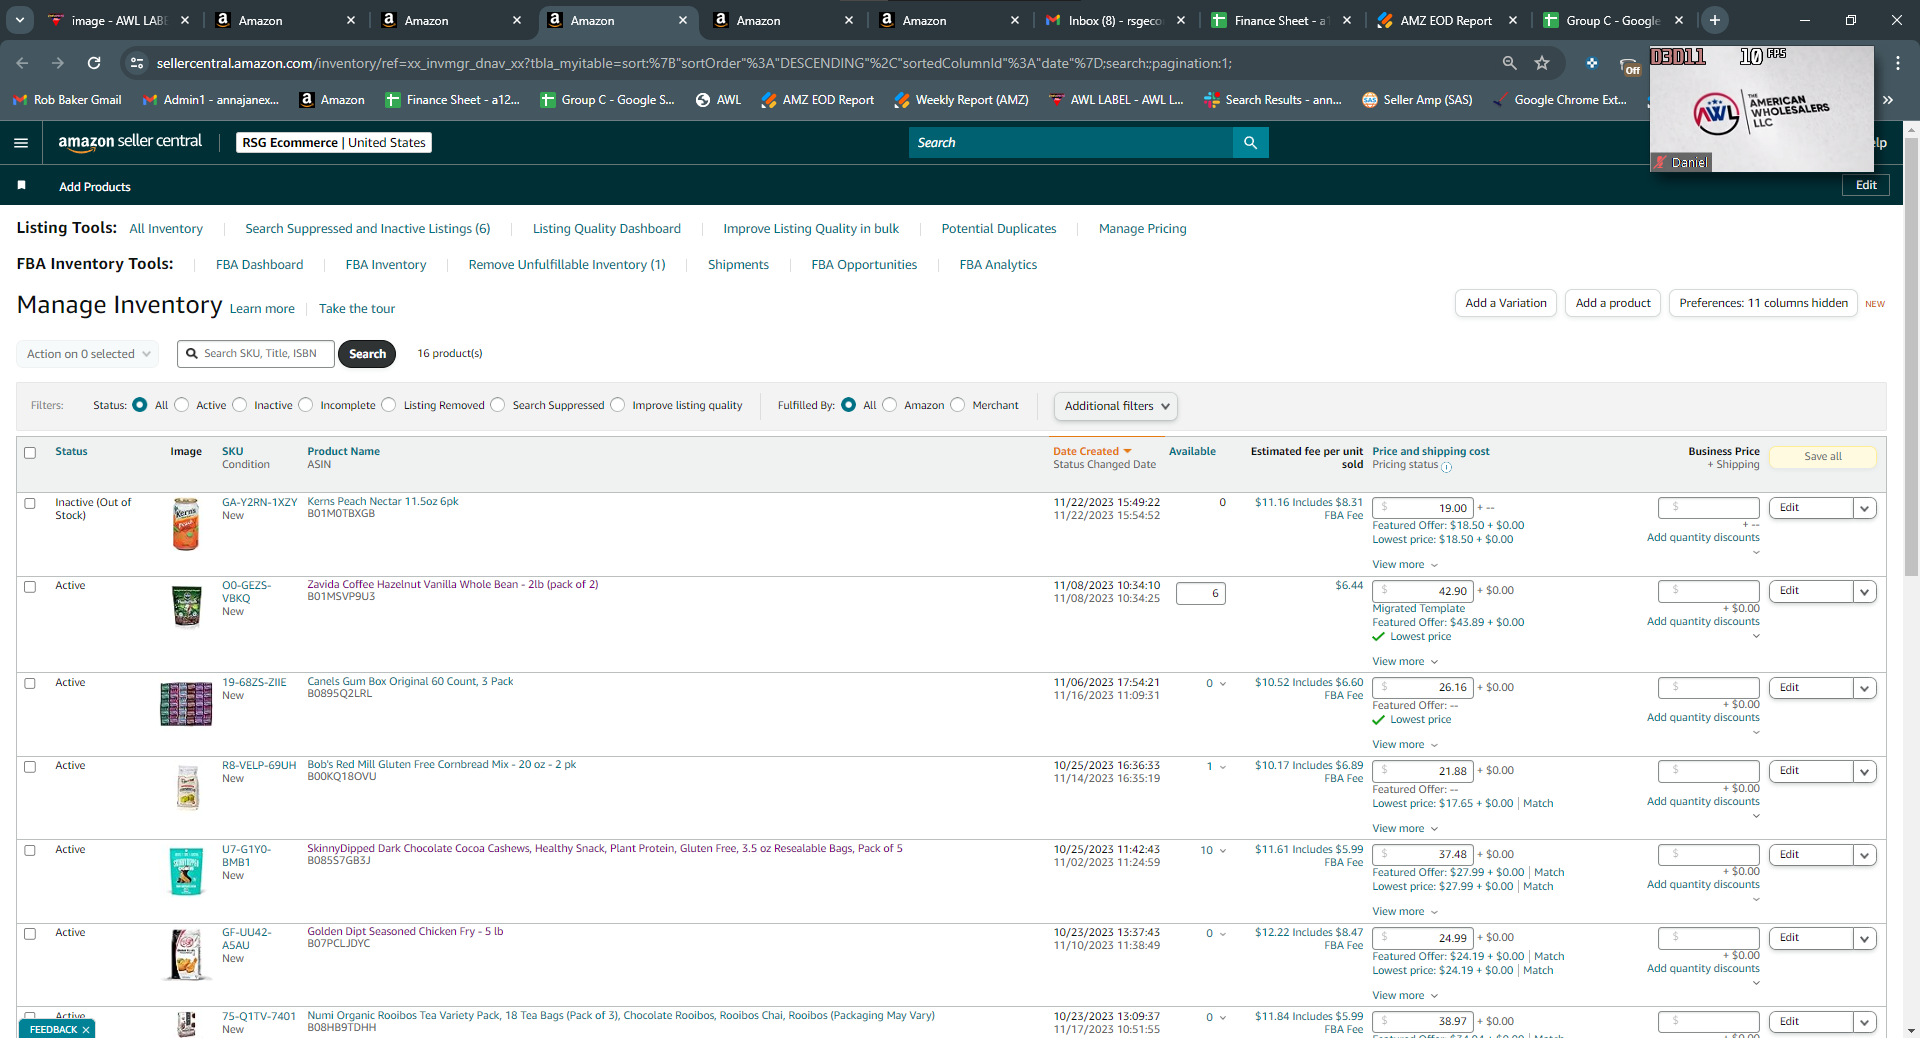The height and width of the screenshot is (1038, 1920).
Task: Check the Kerns Peach Nectar row checkbox
Action: coord(30,504)
